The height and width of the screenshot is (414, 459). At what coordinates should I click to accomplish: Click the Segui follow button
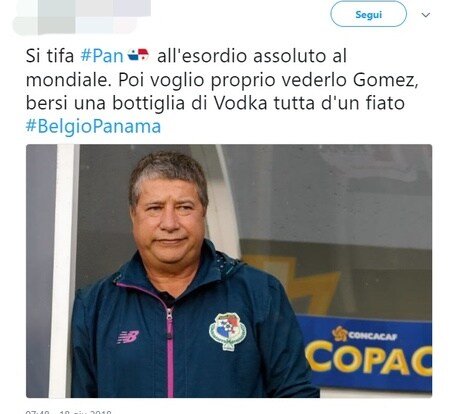click(x=368, y=14)
